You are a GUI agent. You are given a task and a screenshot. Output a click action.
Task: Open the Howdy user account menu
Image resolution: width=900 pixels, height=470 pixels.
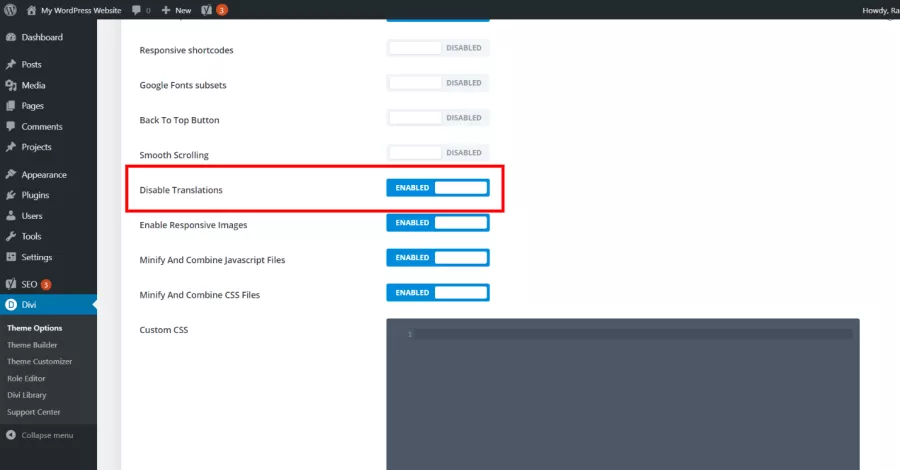pos(880,10)
